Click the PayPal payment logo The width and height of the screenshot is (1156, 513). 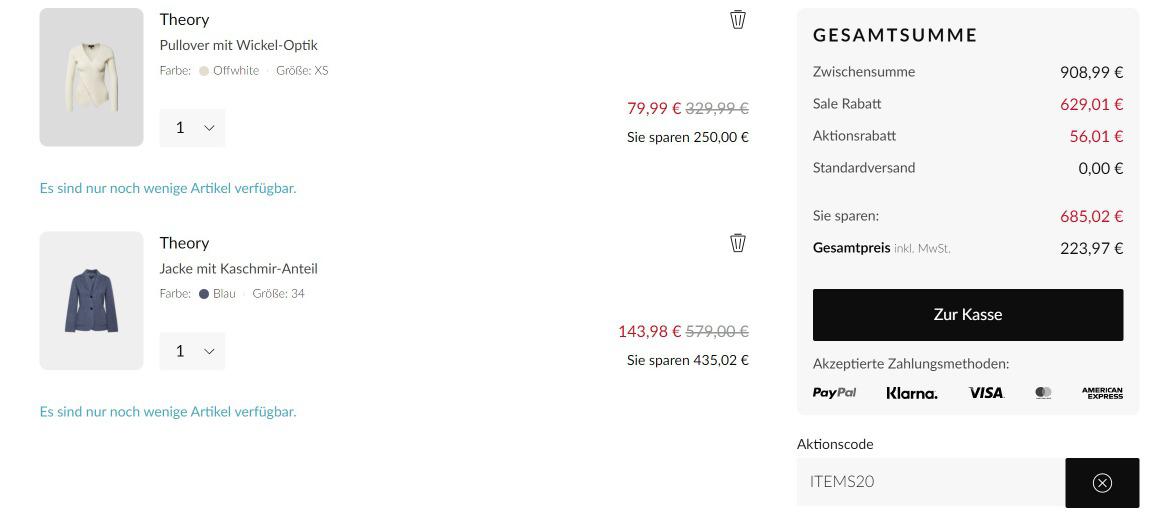coord(835,393)
